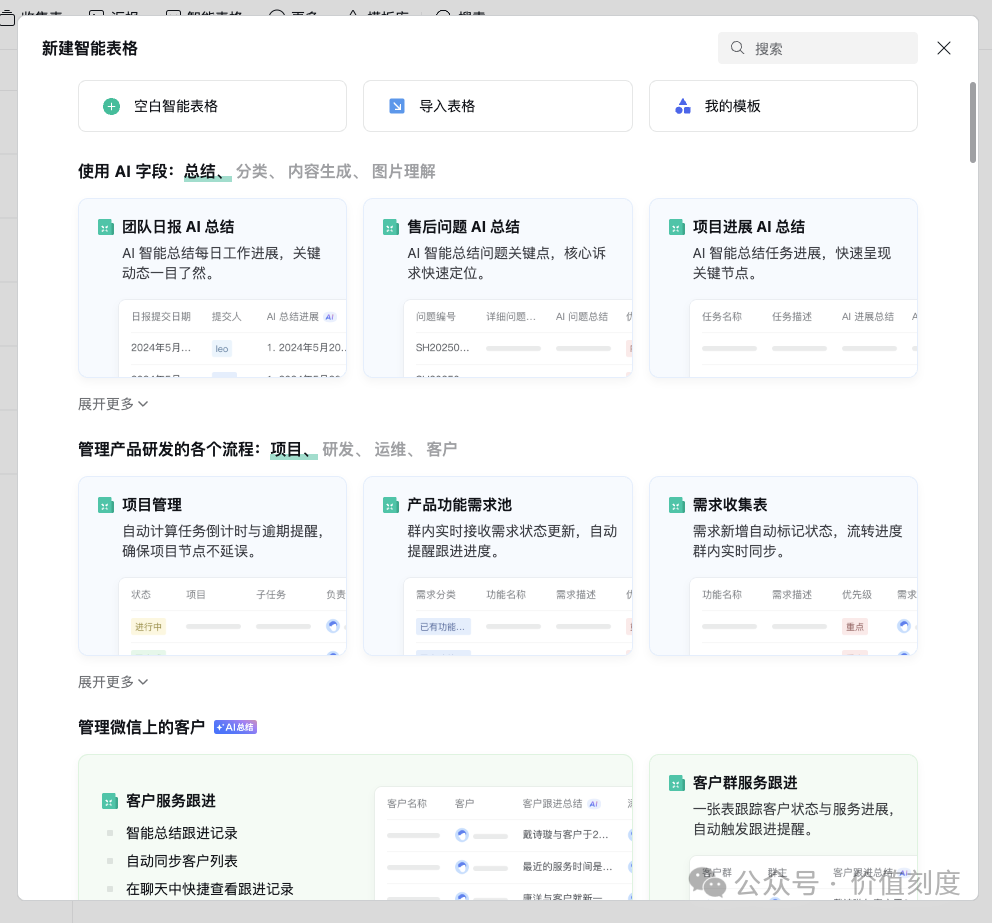This screenshot has height=923, width=992.
Task: Click the SH20250... cell in 售后问题 preview
Action: [442, 348]
